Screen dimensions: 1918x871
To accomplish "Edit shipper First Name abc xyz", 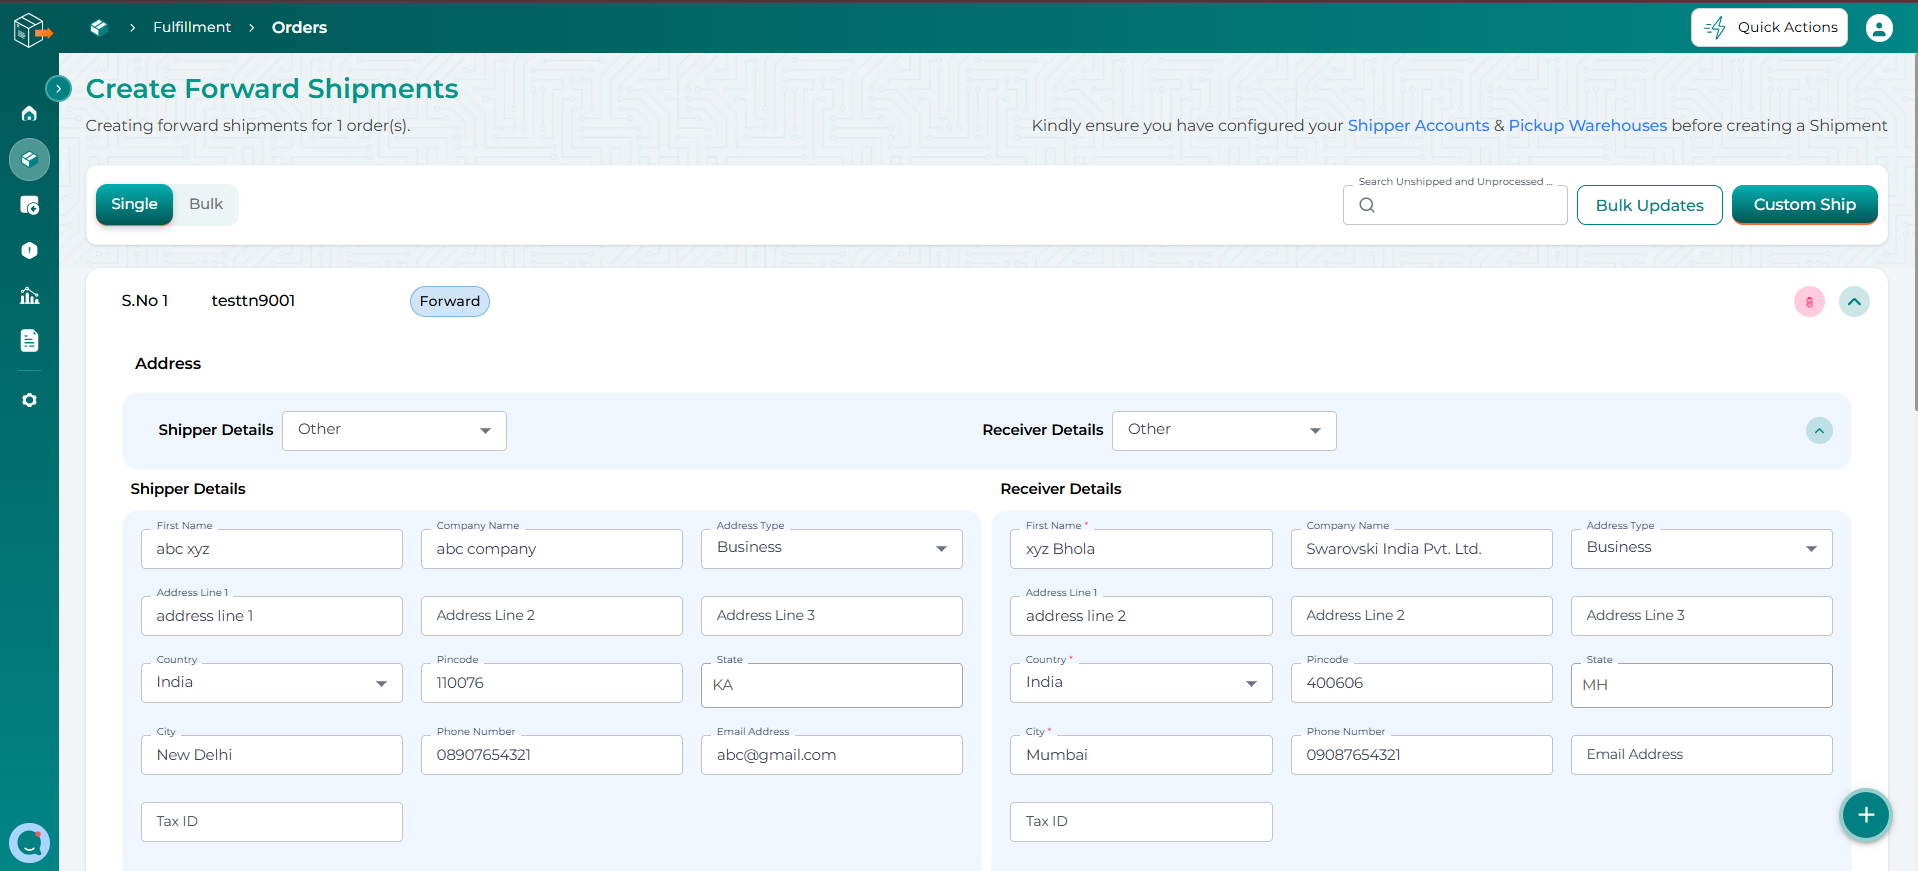I will tap(272, 549).
